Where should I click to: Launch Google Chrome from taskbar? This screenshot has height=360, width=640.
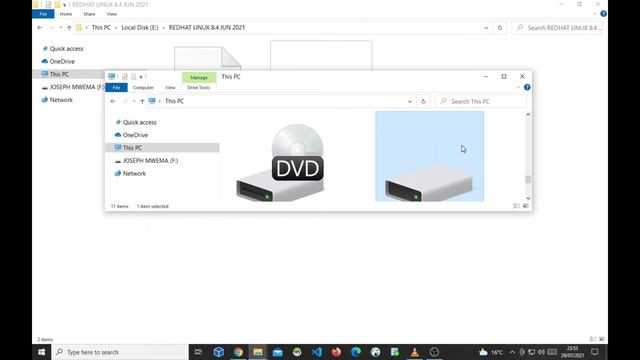(238, 352)
